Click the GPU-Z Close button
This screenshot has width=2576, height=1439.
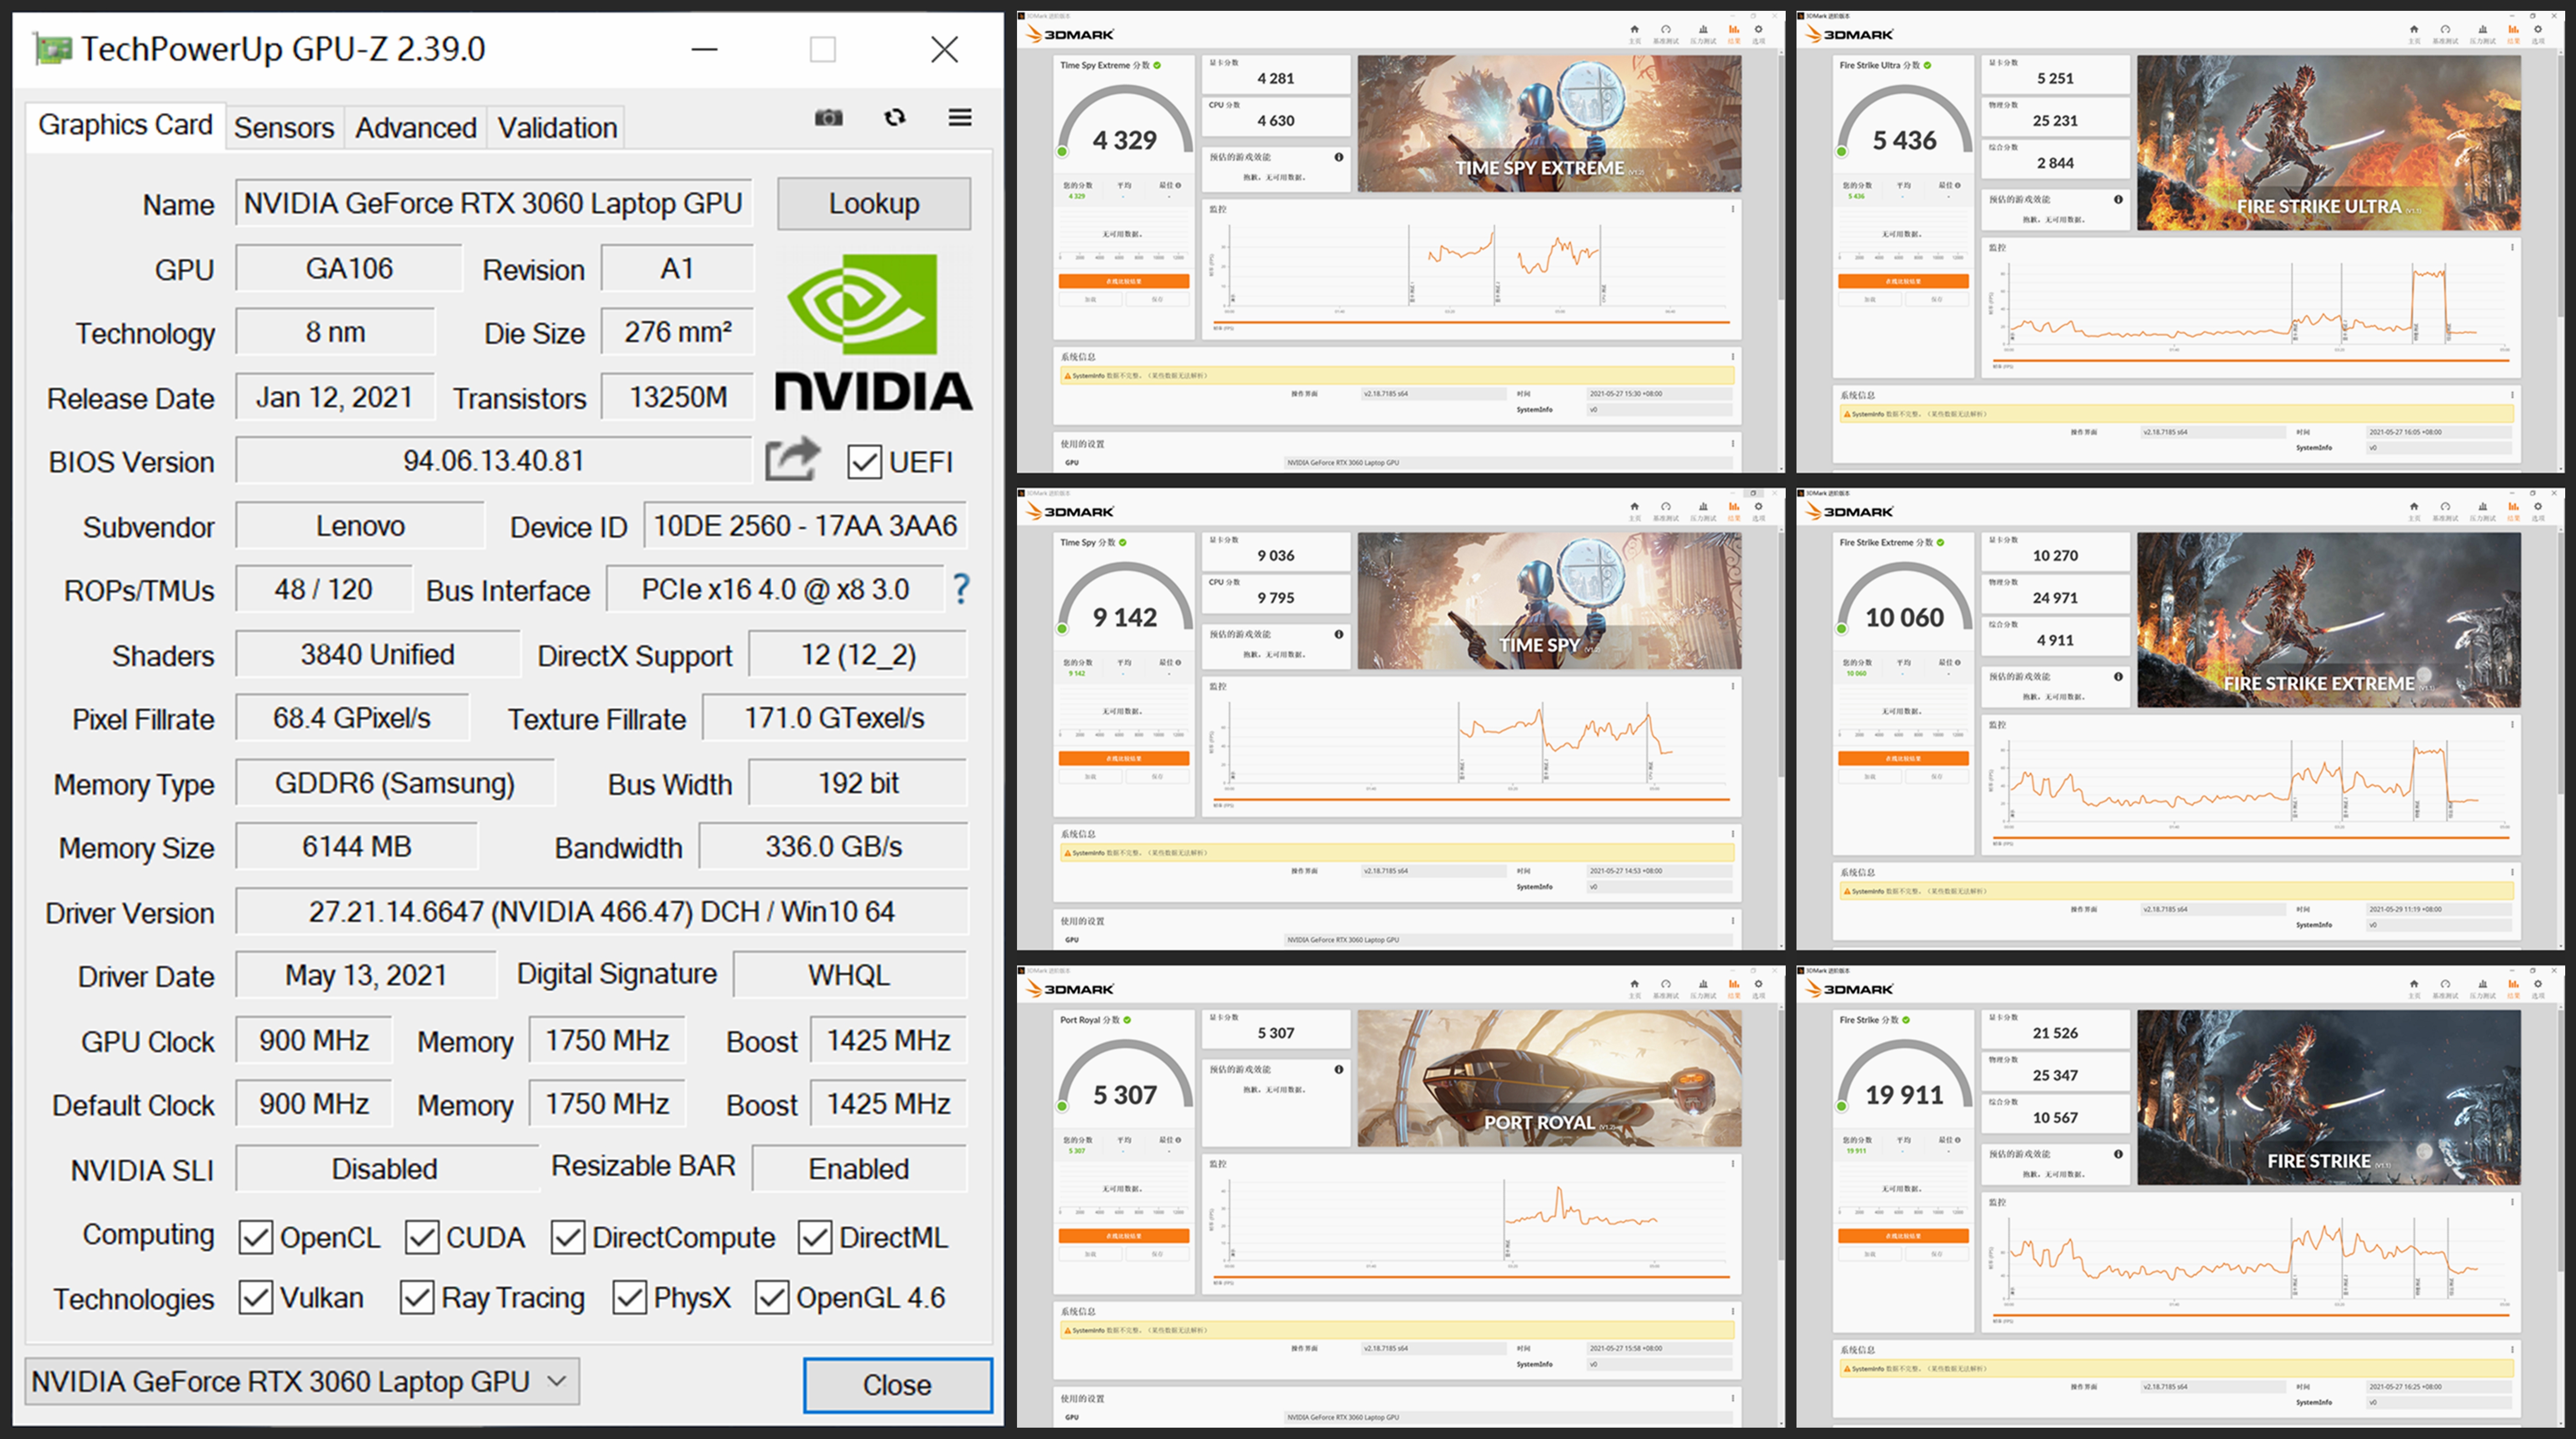(x=897, y=1384)
